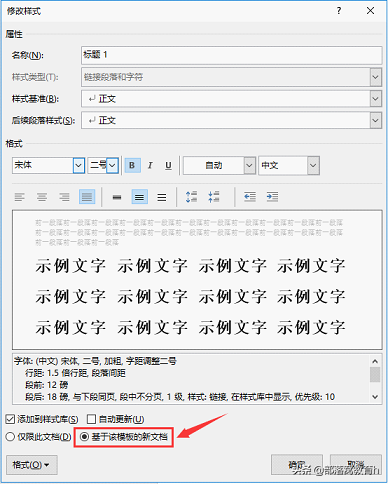
Task: Set single line spacing
Action: coord(117,197)
